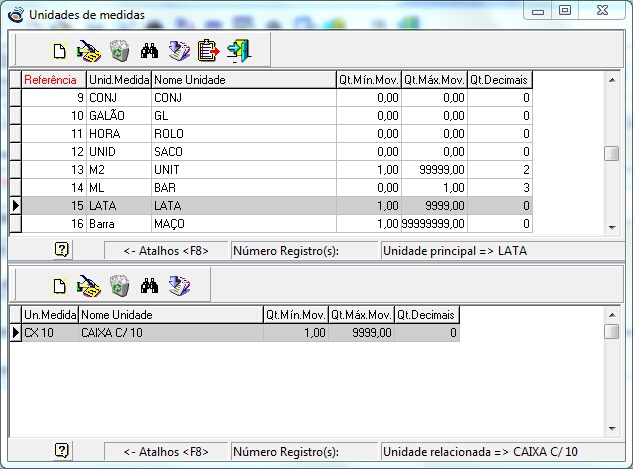Click upper grid Qt.Máx.Mov. column header

coord(434,80)
